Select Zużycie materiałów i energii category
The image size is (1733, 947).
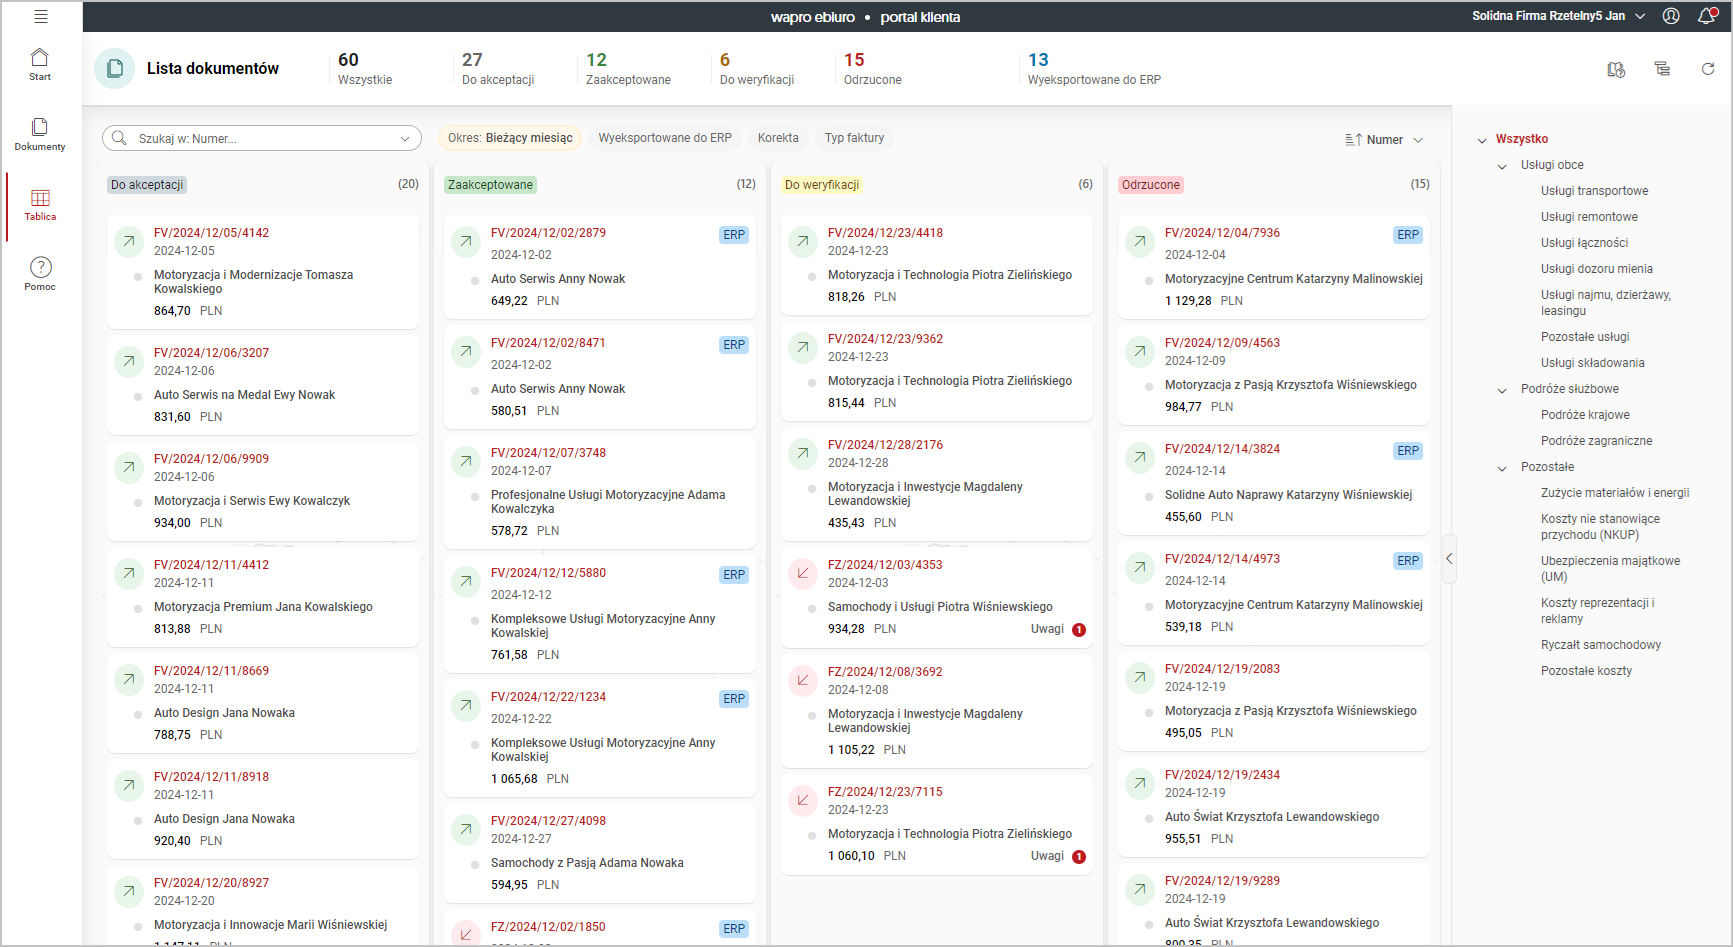pos(1615,493)
